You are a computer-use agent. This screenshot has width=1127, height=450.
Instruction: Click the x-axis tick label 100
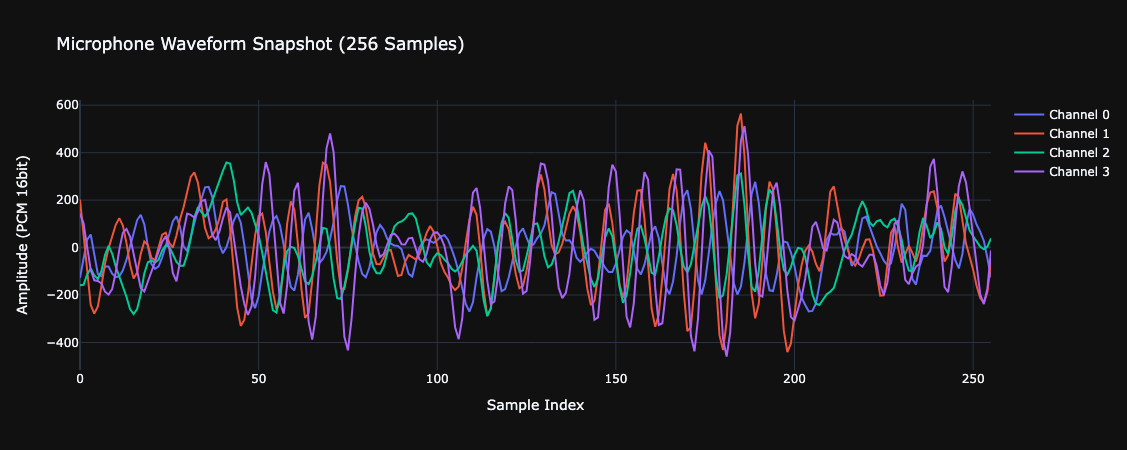[x=437, y=379]
